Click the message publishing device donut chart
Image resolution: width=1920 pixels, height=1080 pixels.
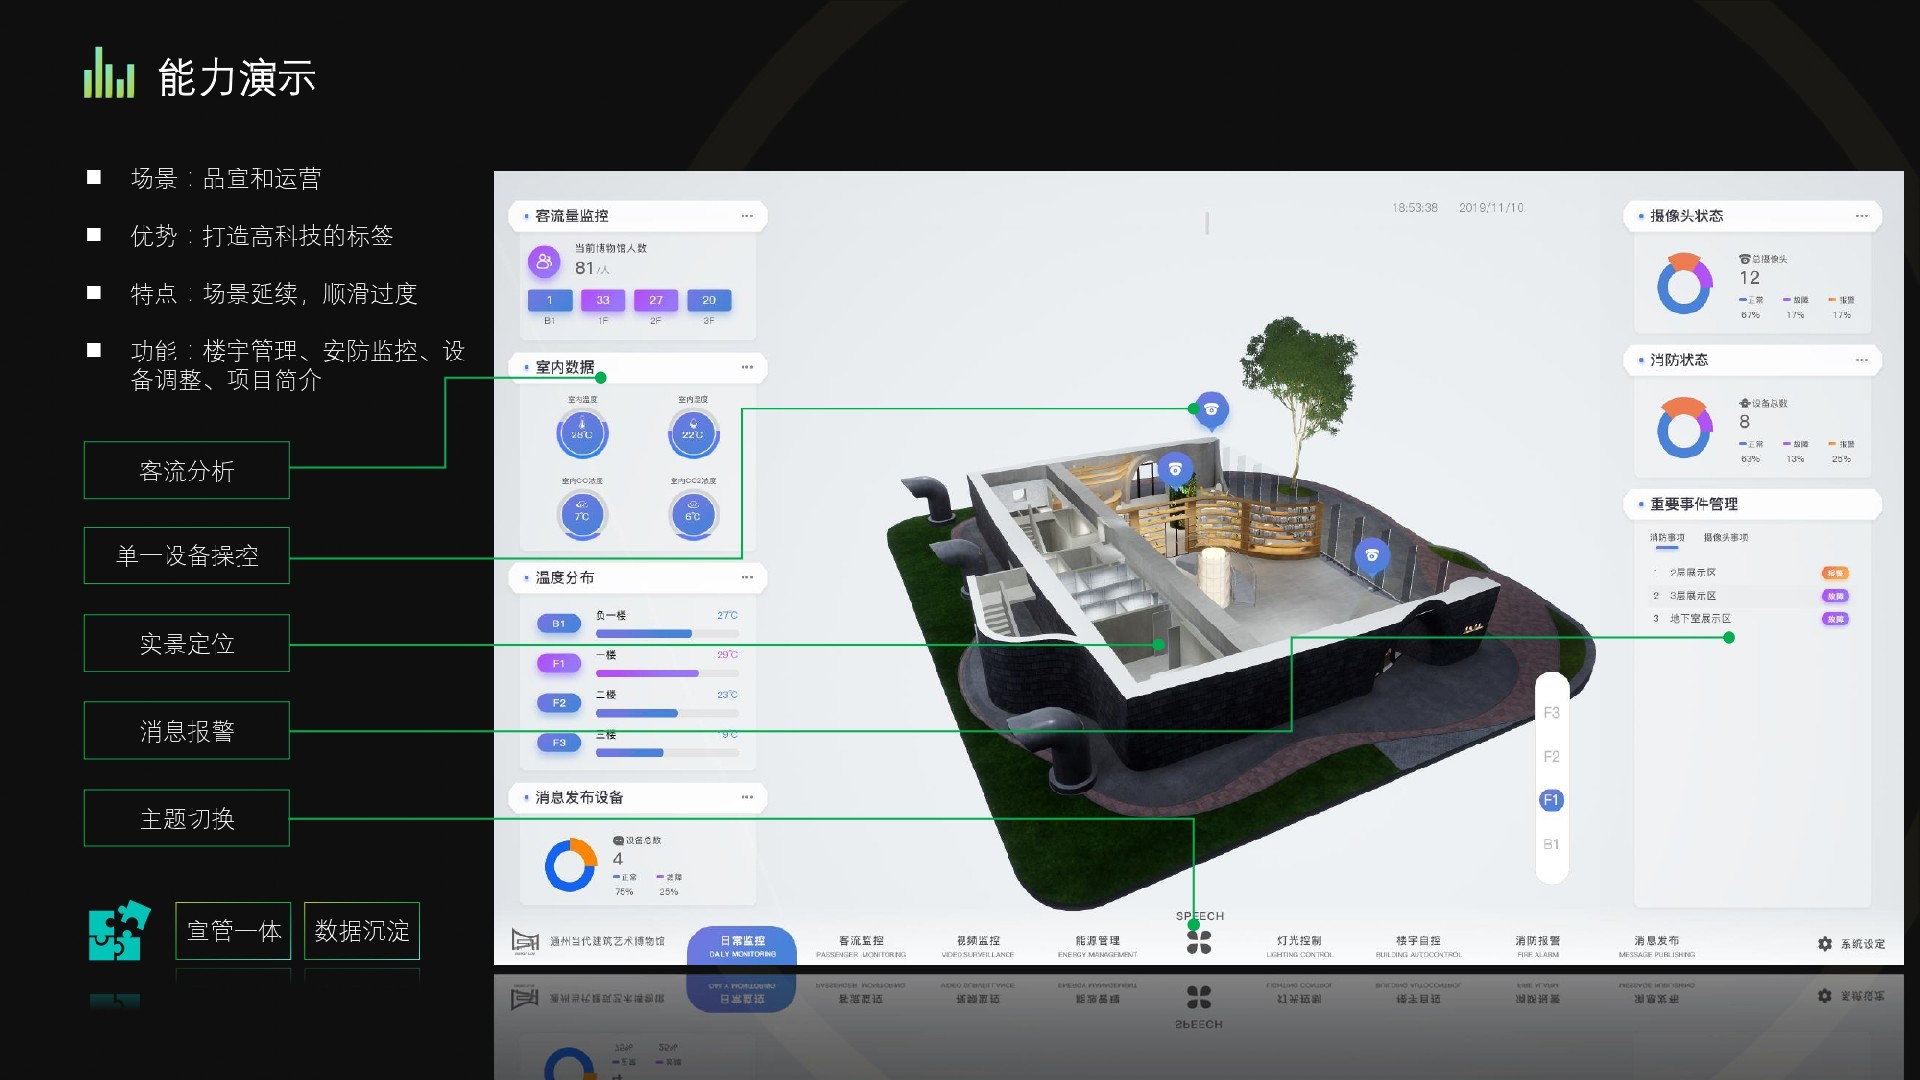click(x=570, y=865)
